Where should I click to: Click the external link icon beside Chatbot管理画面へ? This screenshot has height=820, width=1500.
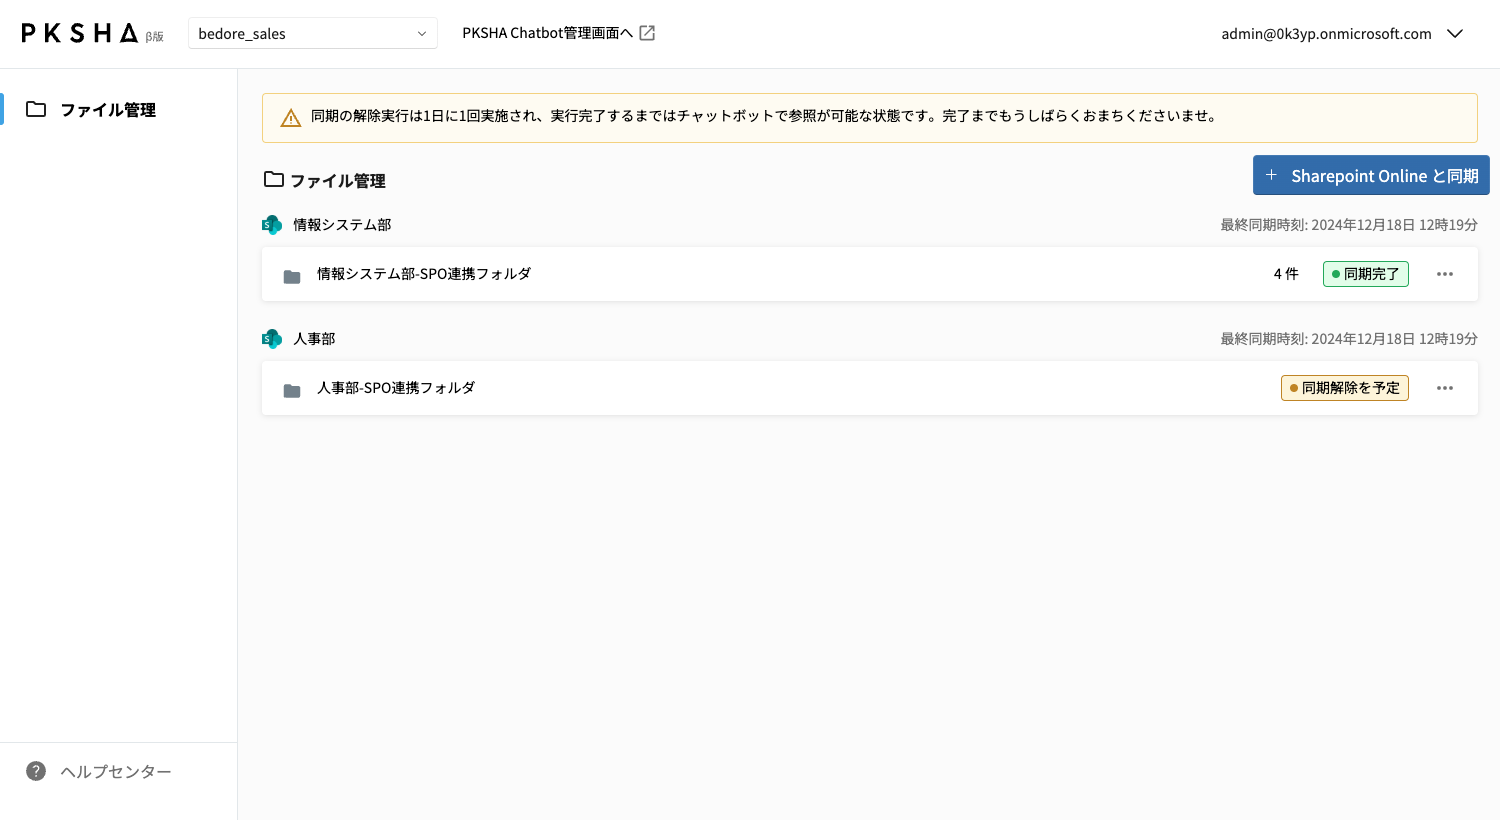[647, 33]
